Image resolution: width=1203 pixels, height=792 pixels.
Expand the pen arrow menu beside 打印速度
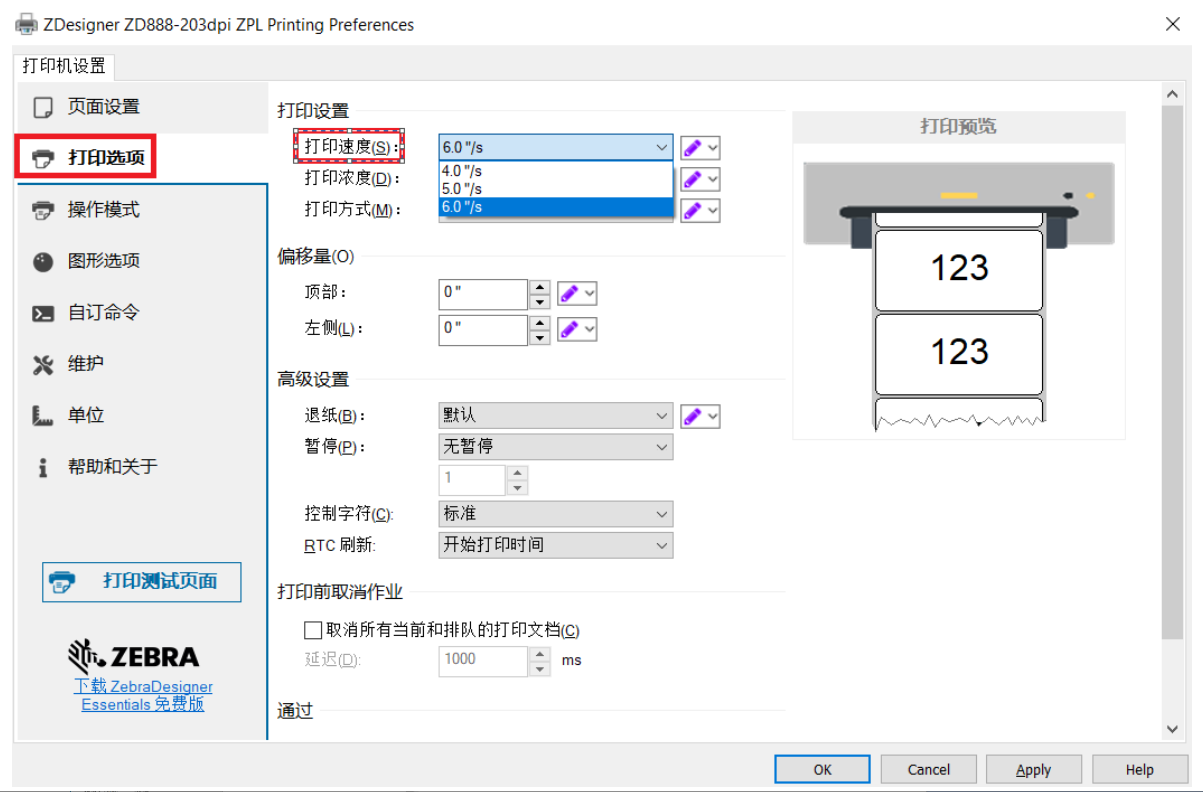(x=712, y=148)
